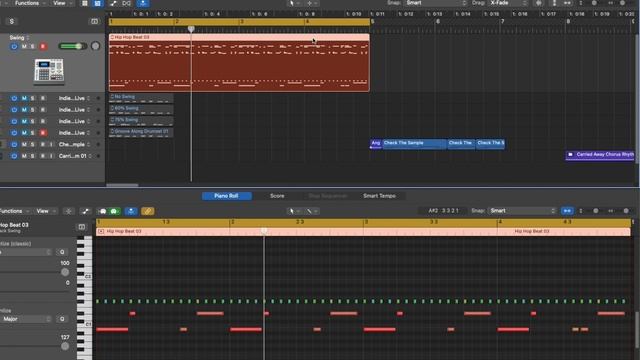Click the drum machine instrument icon on Swing track
The width and height of the screenshot is (640, 360).
pyautogui.click(x=49, y=71)
